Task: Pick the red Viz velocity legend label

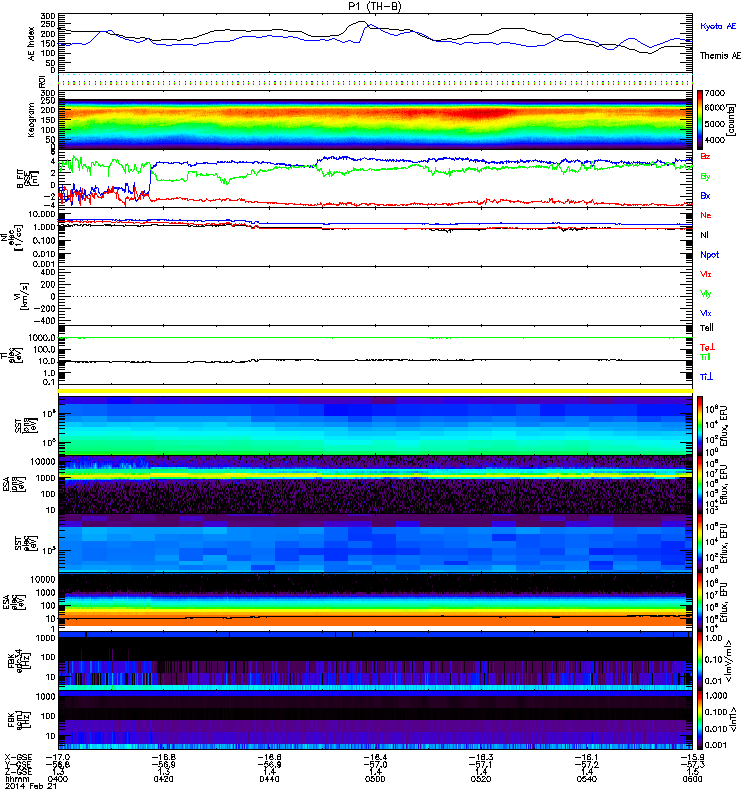Action: pos(707,273)
